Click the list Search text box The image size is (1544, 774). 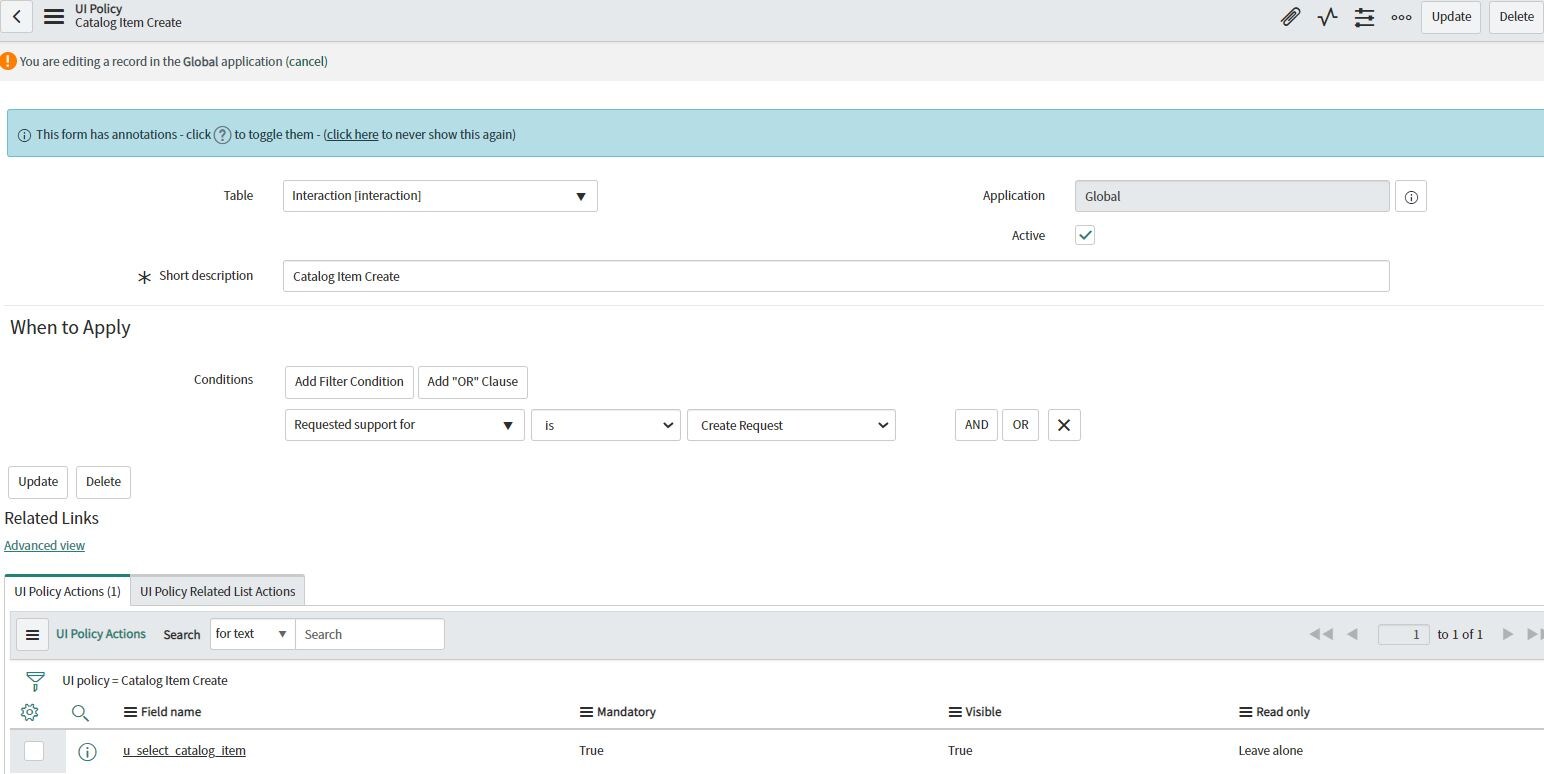370,634
